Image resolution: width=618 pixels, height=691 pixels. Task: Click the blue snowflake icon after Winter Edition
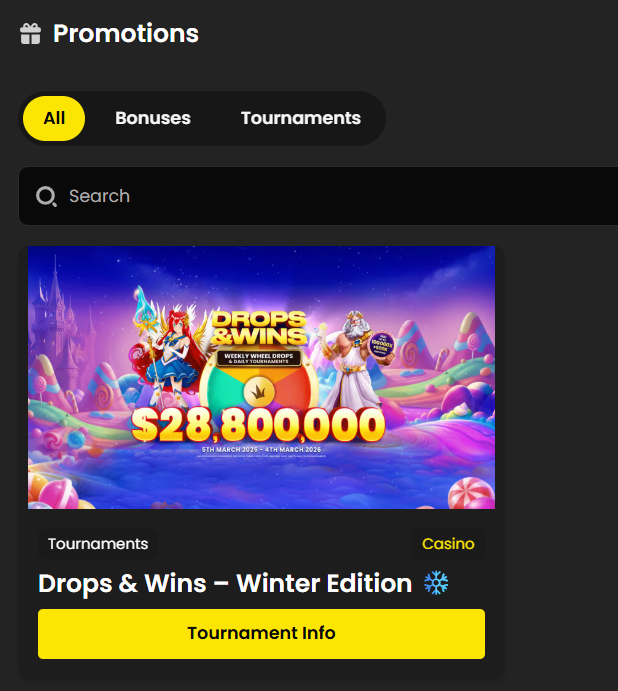point(436,583)
